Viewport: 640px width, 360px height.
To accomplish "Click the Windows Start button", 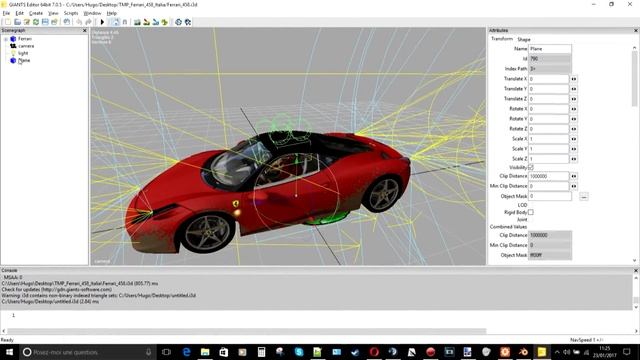I will pyautogui.click(x=9, y=352).
